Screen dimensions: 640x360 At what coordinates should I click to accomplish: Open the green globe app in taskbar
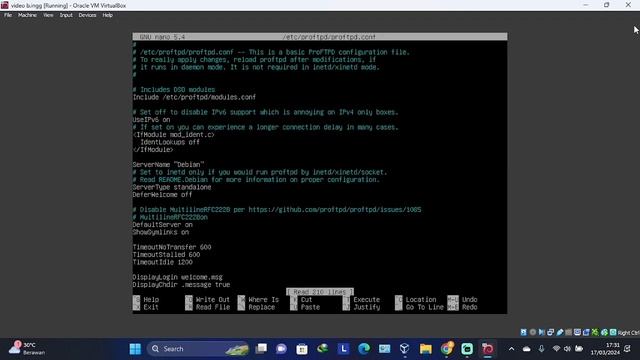(x=322, y=349)
